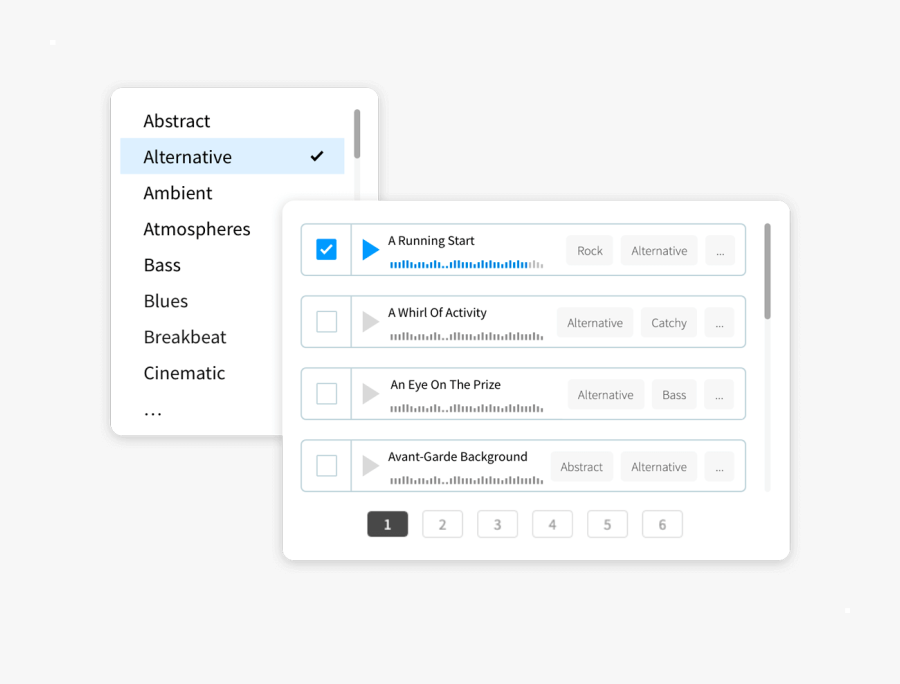Tick the An Eye On The Prize checkbox
Screen dimensions: 900x684
pos(326,394)
